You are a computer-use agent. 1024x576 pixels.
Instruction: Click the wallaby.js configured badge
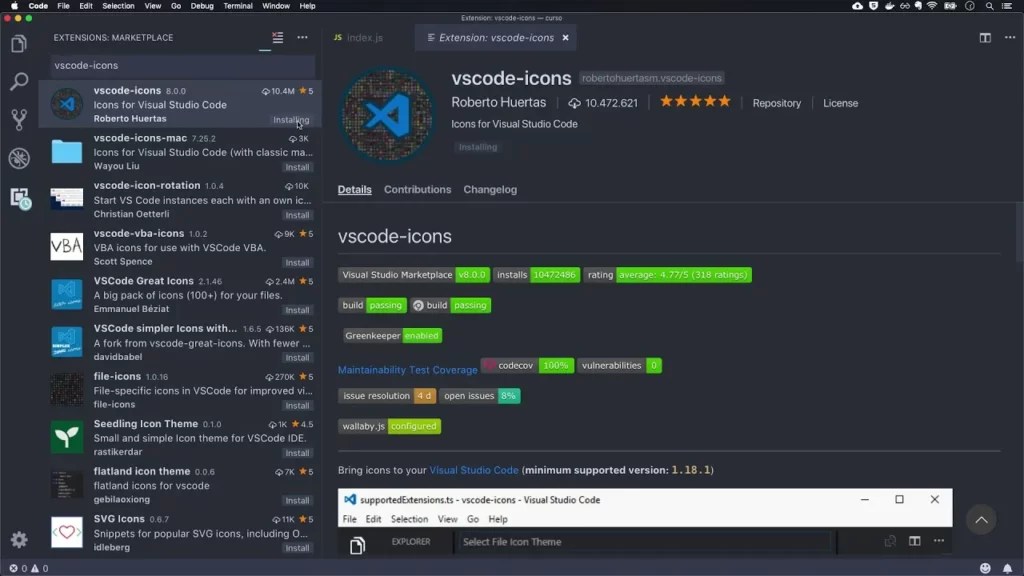pyautogui.click(x=390, y=426)
